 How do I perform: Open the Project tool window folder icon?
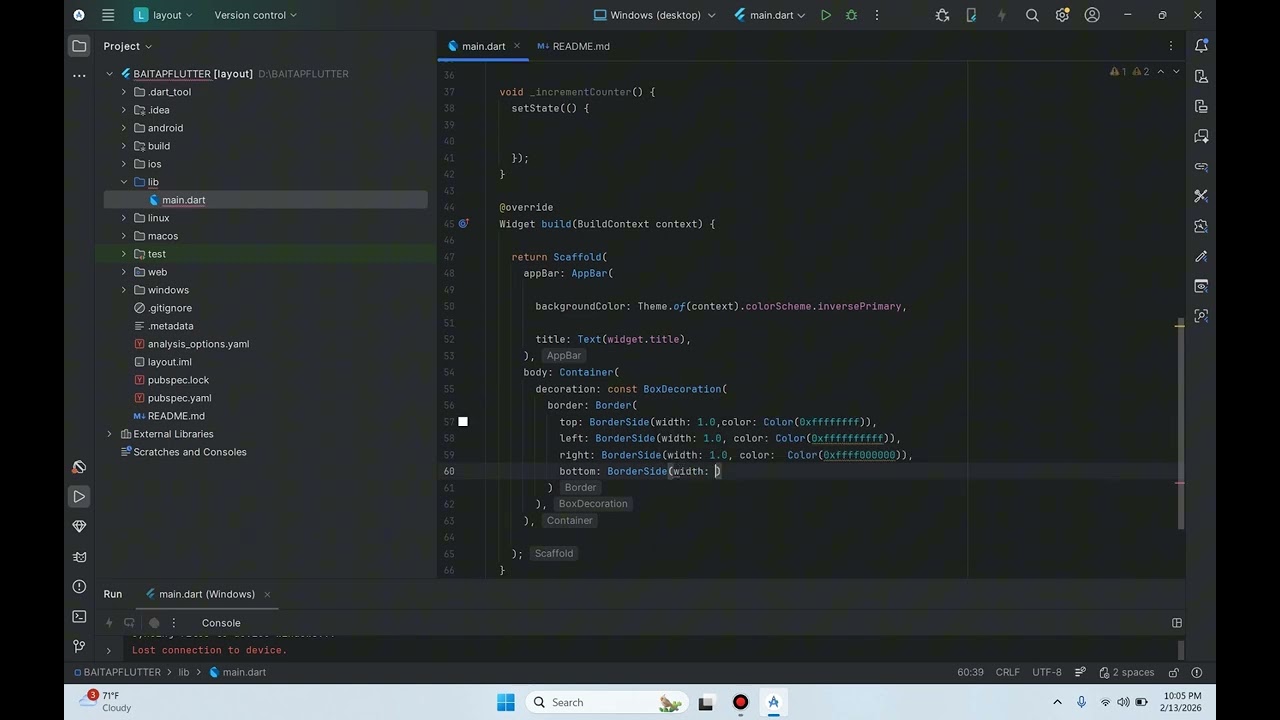tap(79, 46)
